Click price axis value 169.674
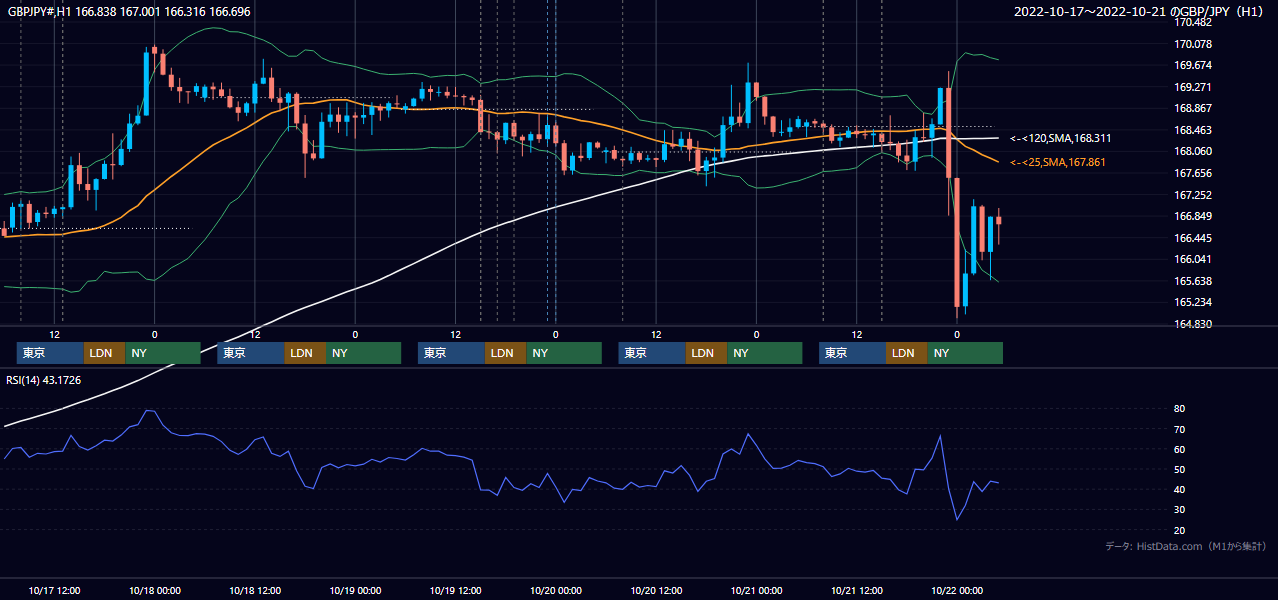This screenshot has width=1278, height=600. (1195, 66)
